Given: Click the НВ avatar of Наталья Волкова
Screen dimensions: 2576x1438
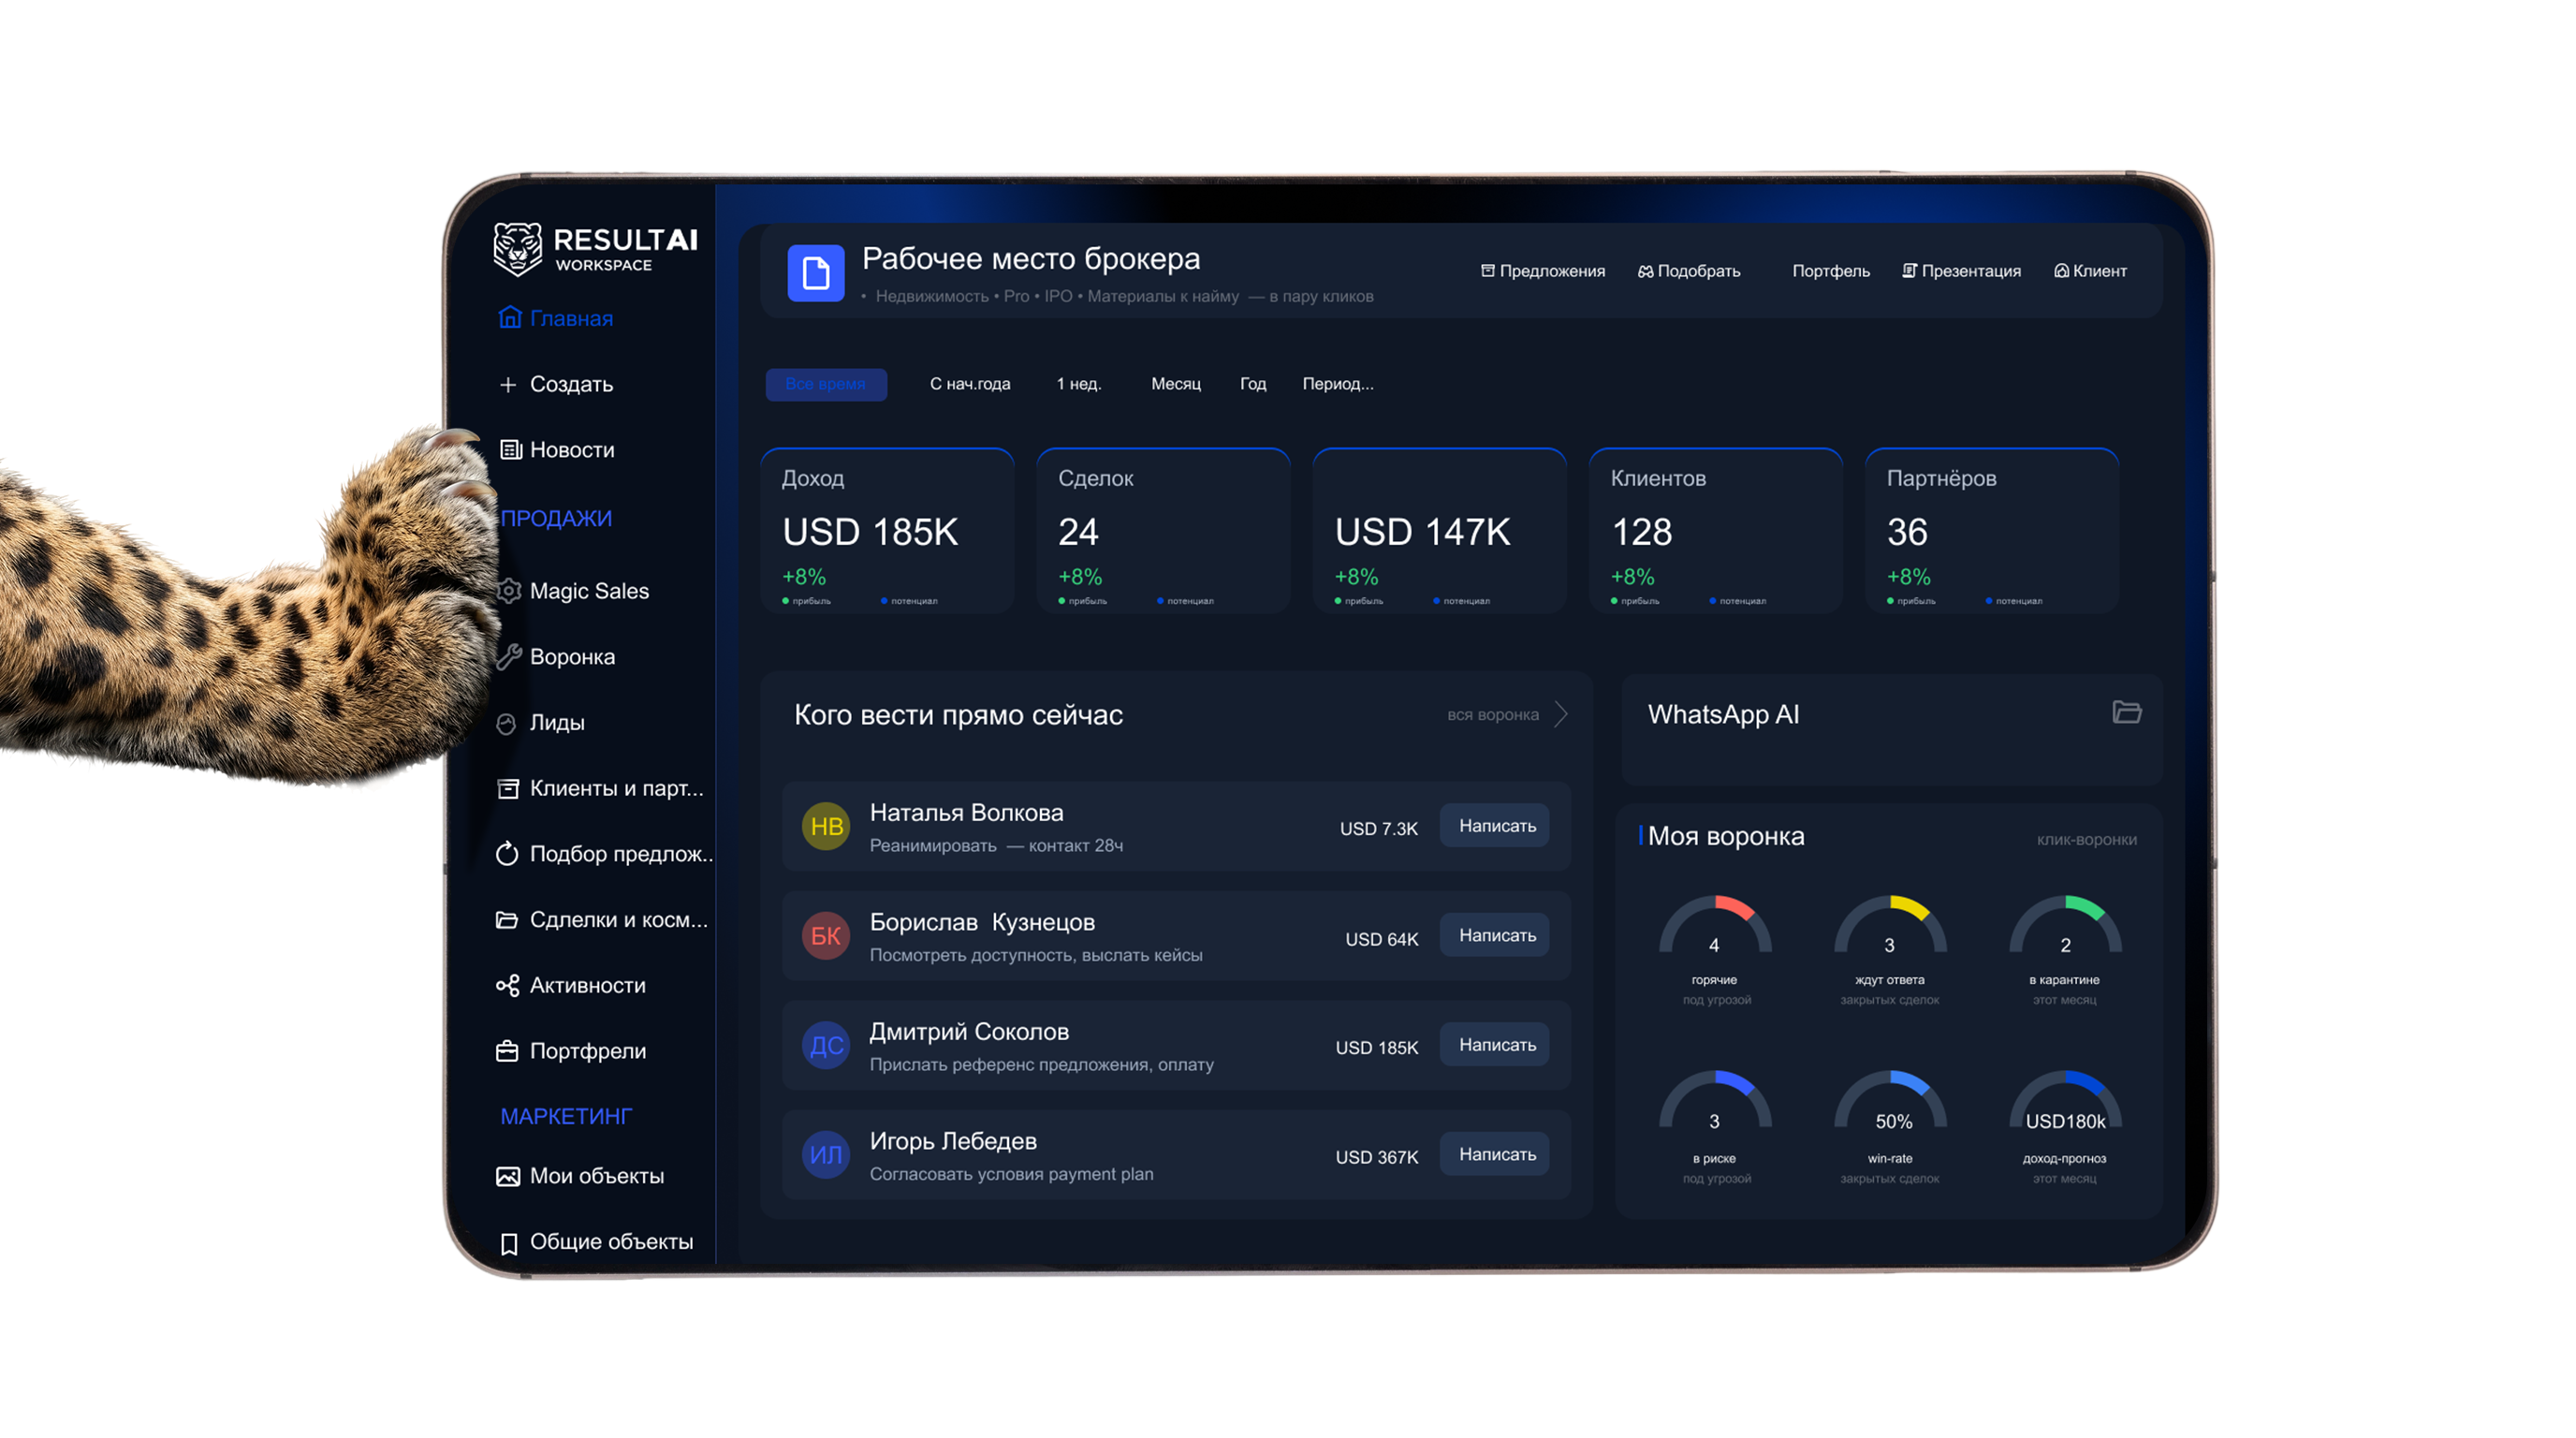Looking at the screenshot, I should pyautogui.click(x=826, y=826).
